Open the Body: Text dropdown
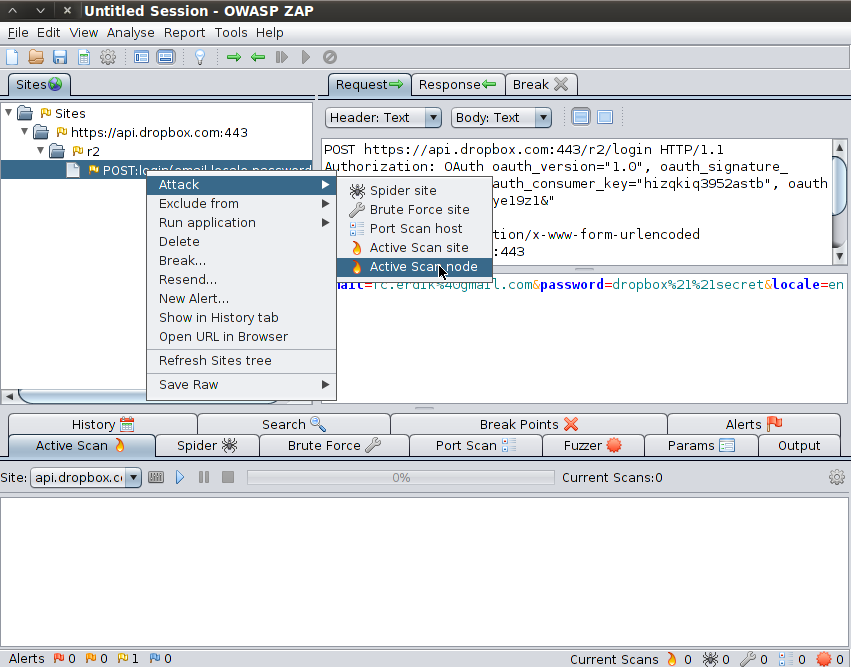The width and height of the screenshot is (851, 667). coord(501,117)
